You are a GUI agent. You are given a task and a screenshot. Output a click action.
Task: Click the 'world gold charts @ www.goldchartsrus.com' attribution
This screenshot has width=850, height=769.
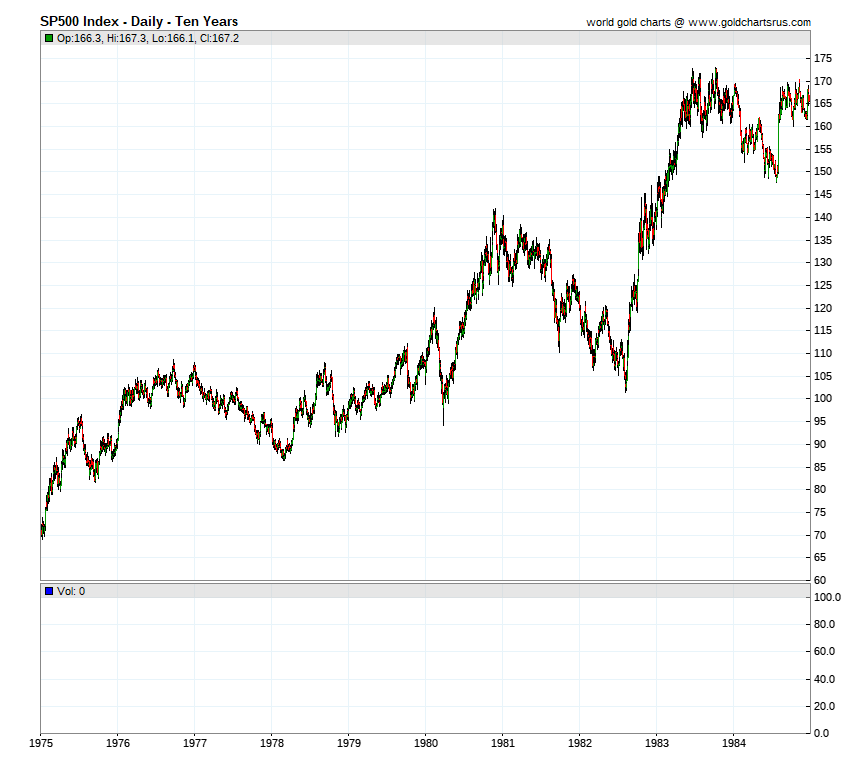tap(699, 22)
